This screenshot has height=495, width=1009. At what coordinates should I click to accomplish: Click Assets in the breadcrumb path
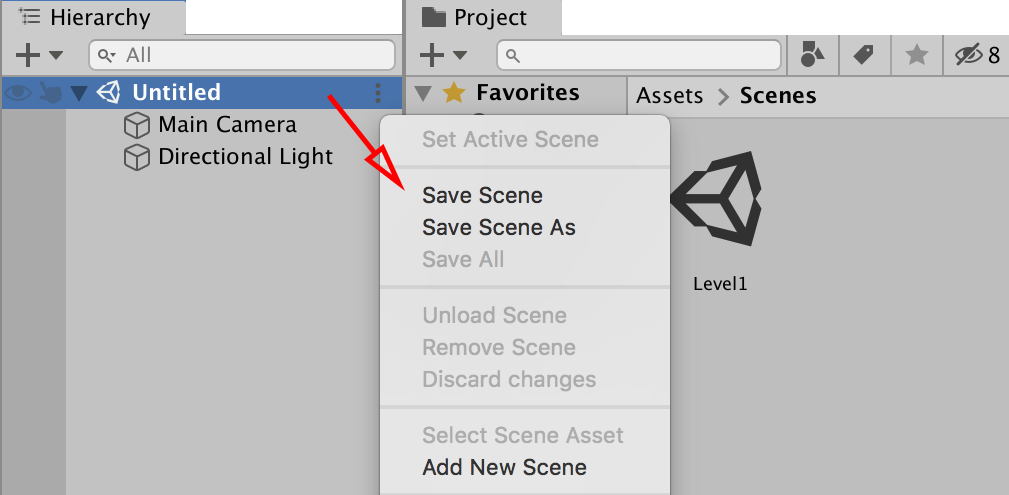tap(669, 96)
